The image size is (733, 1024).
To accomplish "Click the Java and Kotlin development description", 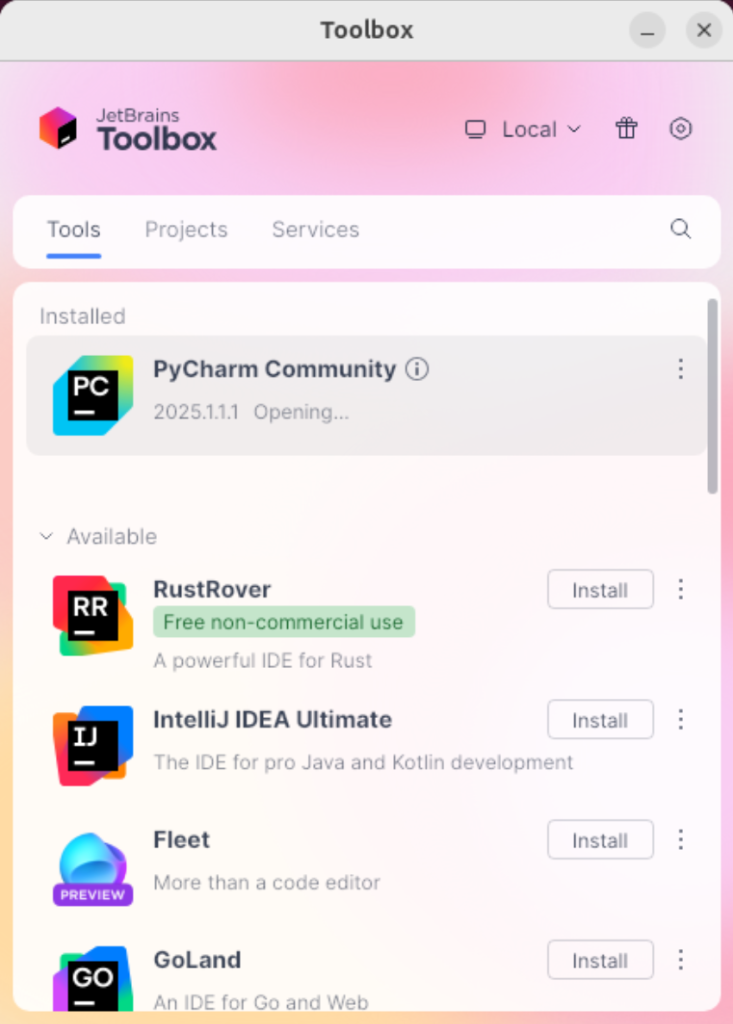I will click(x=363, y=762).
